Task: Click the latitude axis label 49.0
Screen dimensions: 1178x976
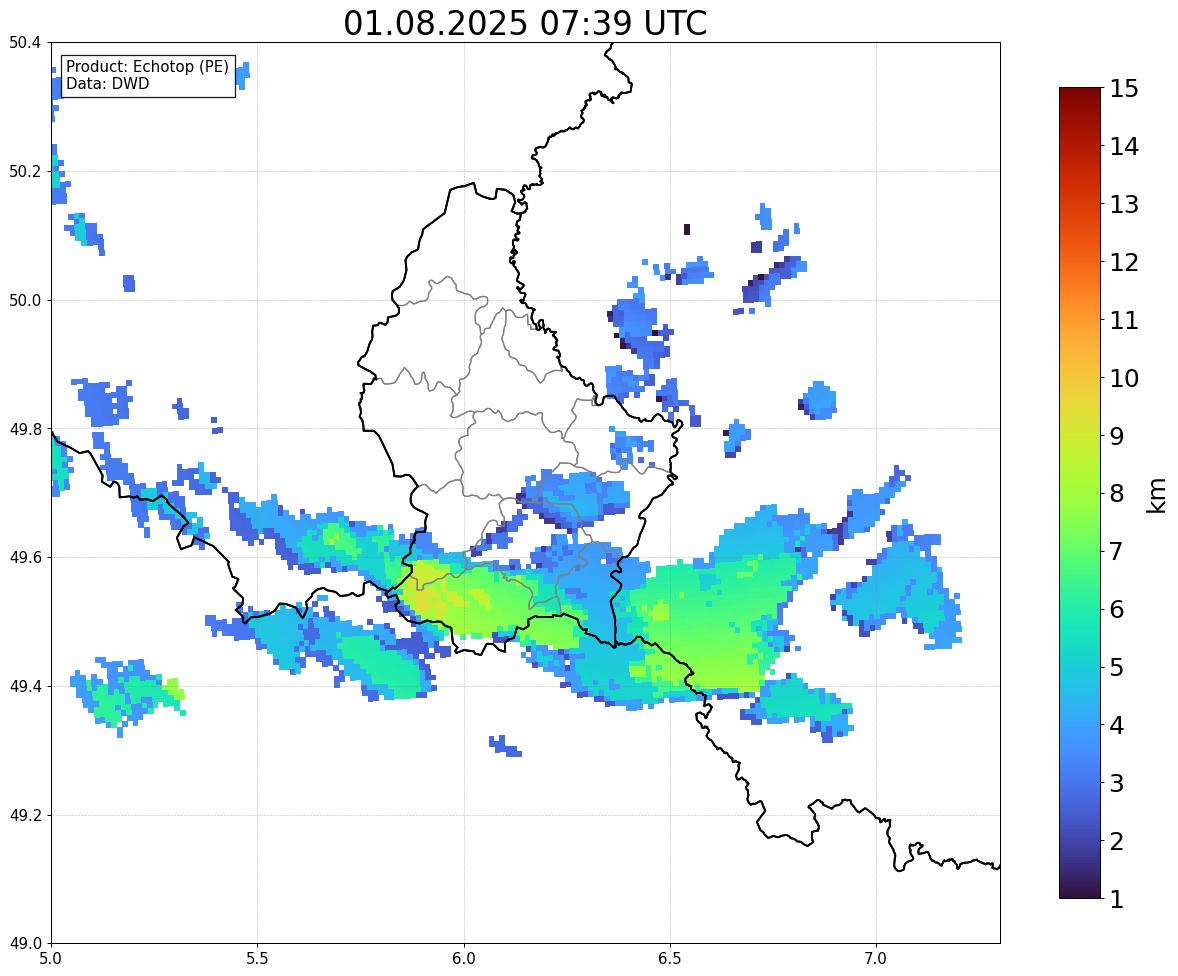Action: tap(25, 944)
